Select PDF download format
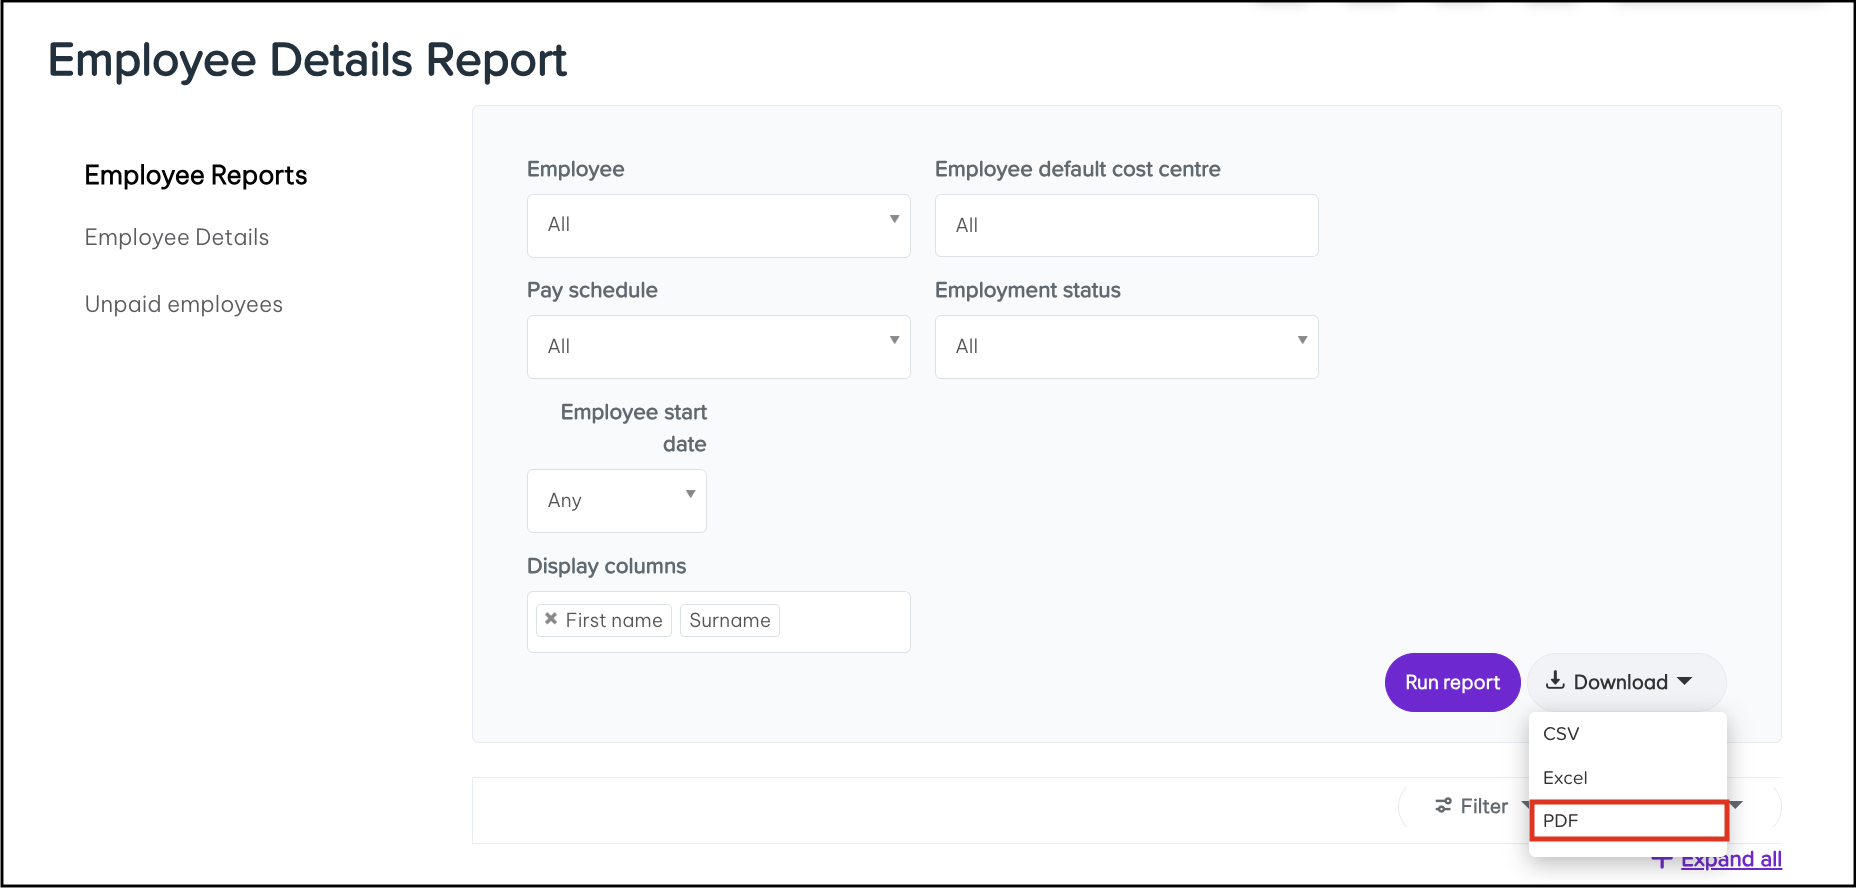1856x888 pixels. tap(1561, 821)
